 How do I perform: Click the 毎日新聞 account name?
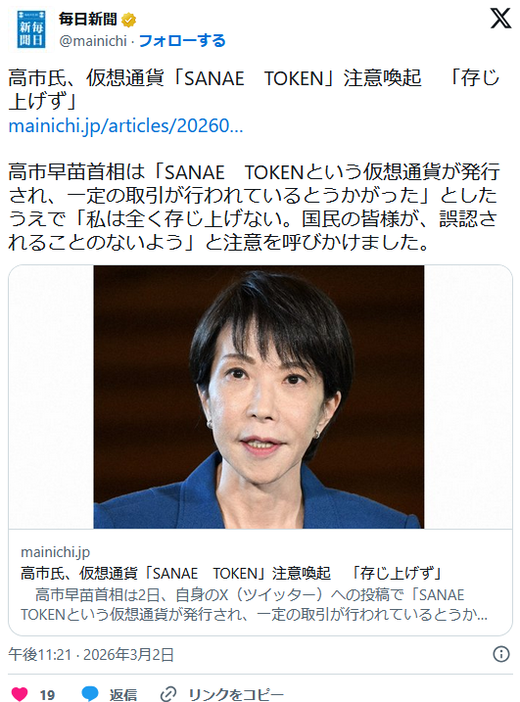[88, 19]
